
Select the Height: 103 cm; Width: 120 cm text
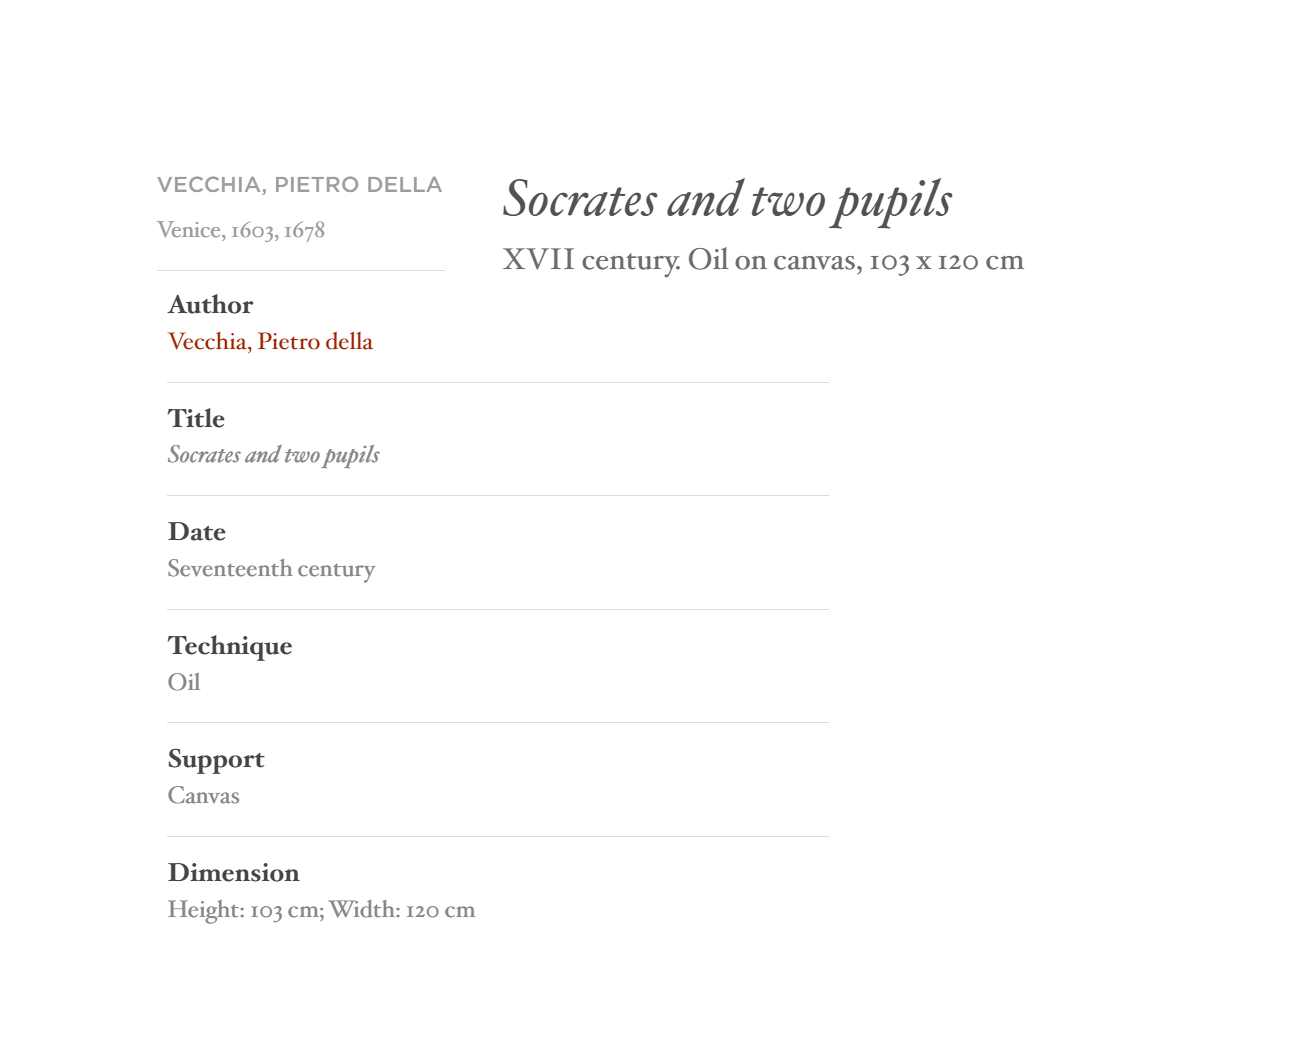[x=321, y=910]
